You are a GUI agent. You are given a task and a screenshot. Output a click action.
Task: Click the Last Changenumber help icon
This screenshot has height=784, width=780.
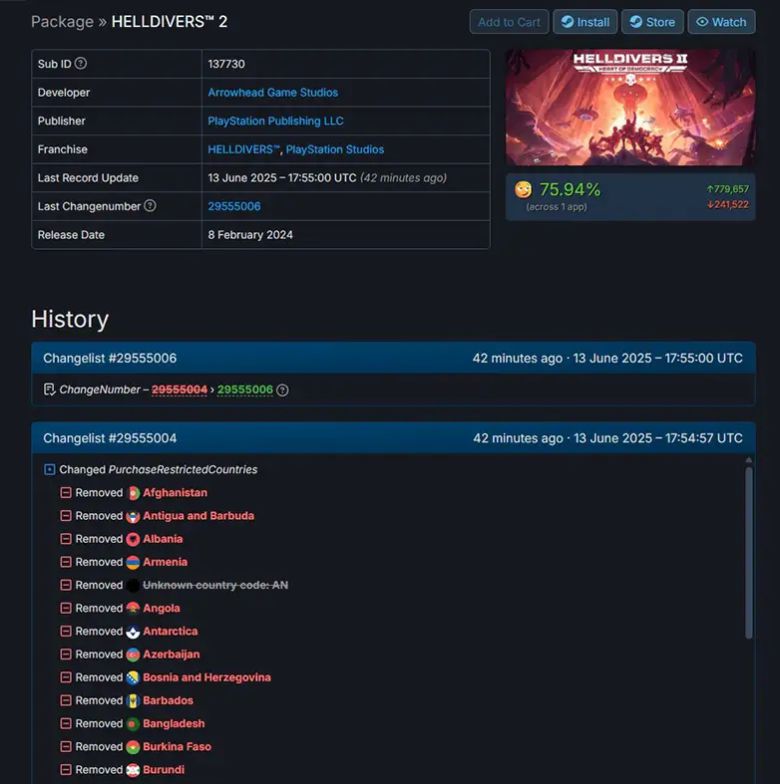point(150,206)
